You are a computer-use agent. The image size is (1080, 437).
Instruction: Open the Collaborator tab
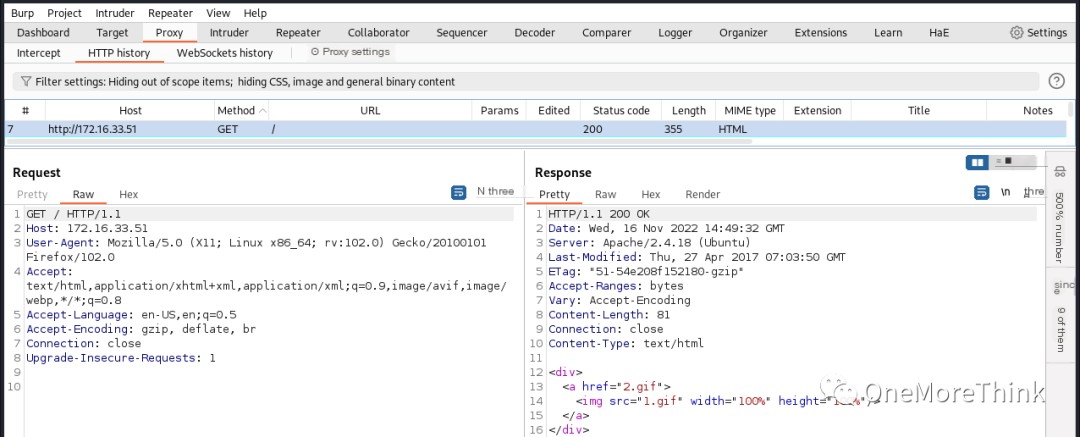(379, 32)
